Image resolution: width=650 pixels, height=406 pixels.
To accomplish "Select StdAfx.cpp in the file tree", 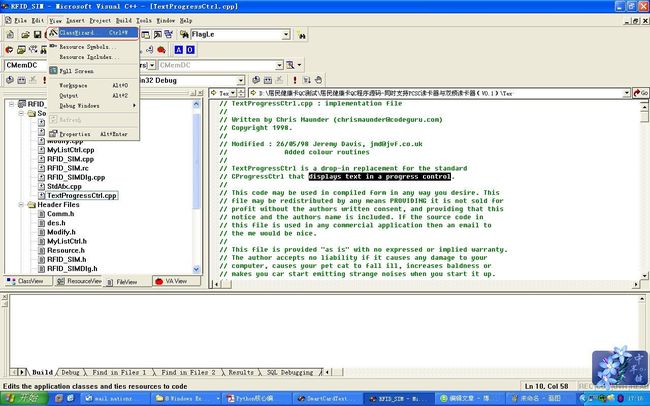I will (64, 186).
